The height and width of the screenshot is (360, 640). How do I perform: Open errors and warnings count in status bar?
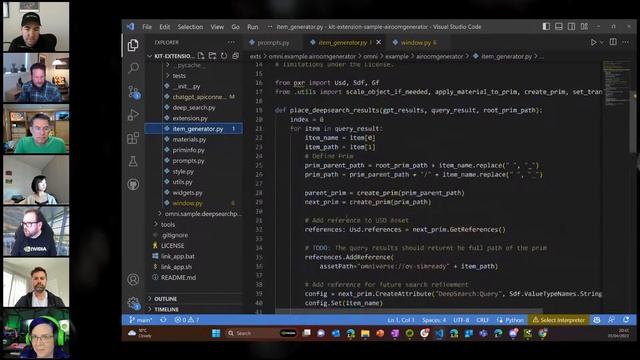click(x=187, y=320)
